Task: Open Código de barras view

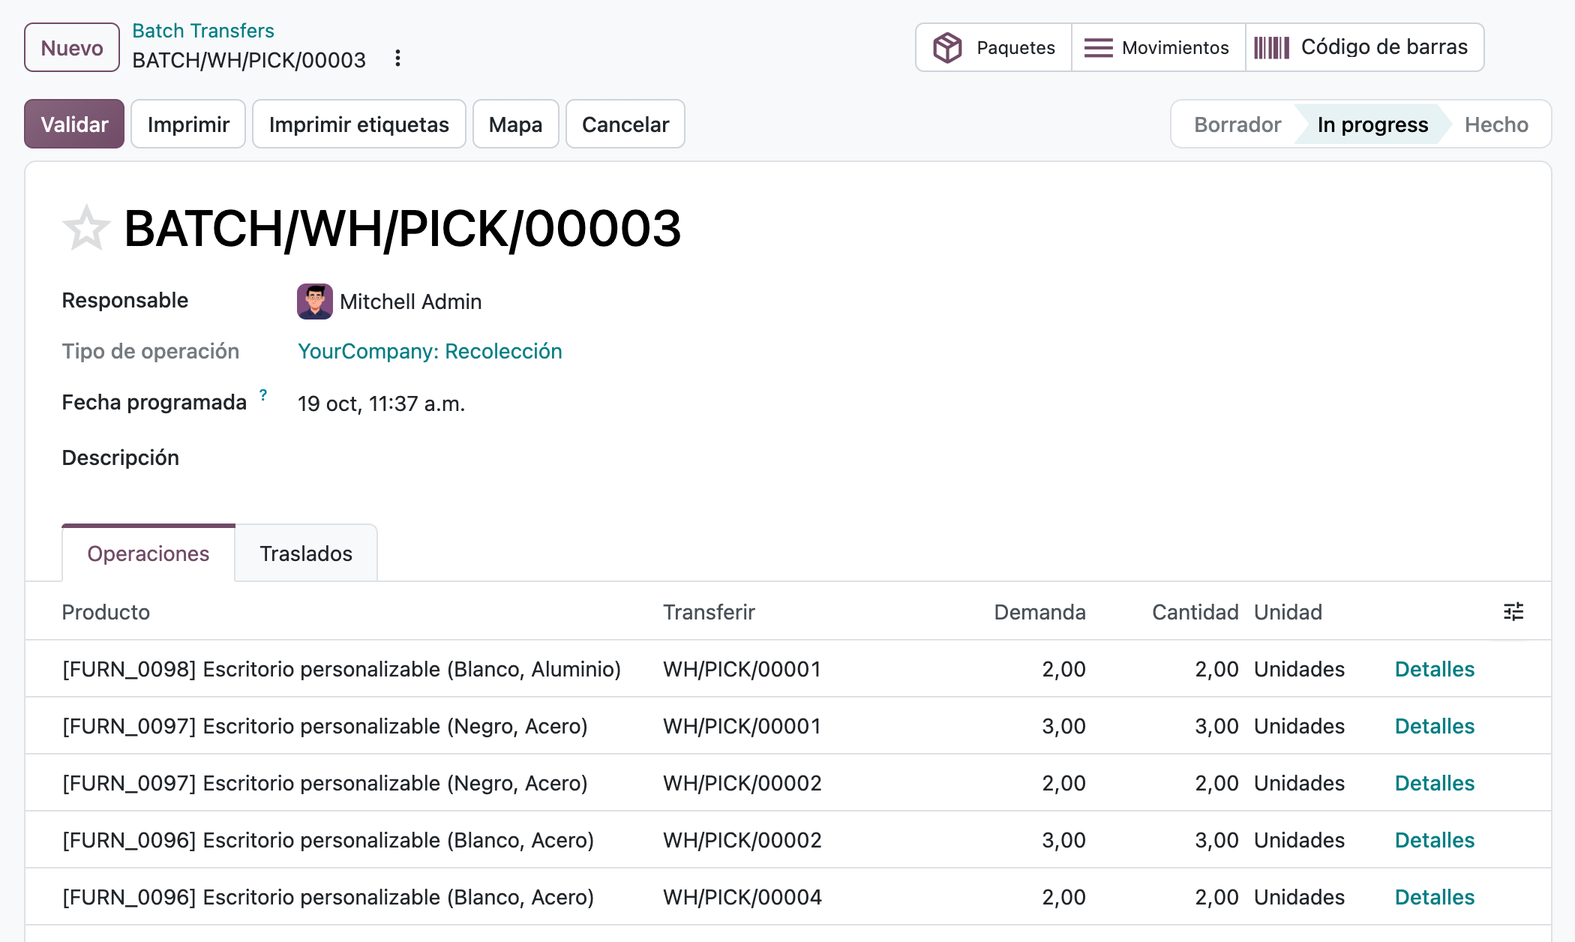Action: (1364, 47)
